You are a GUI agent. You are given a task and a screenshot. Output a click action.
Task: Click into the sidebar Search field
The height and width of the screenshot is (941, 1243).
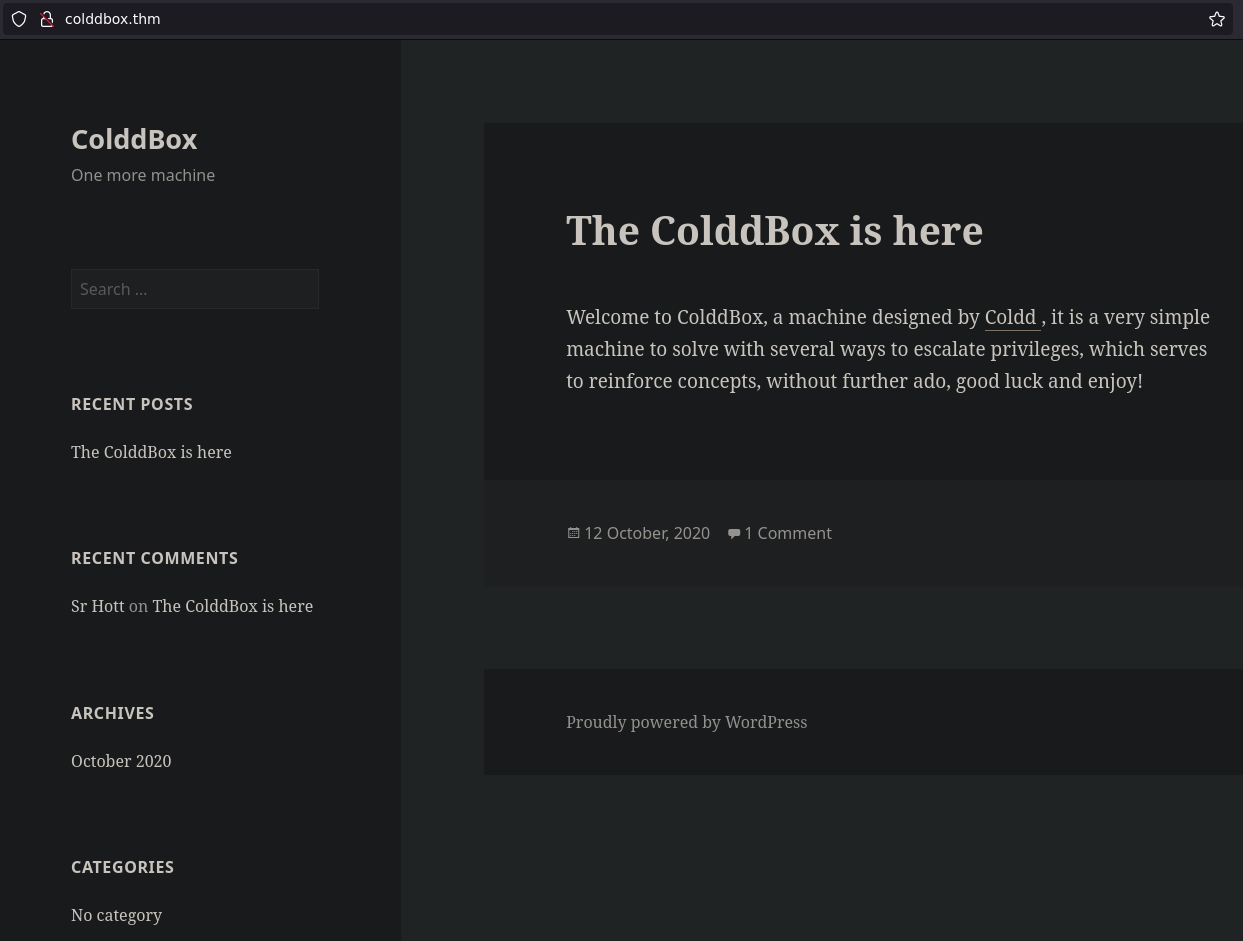pyautogui.click(x=194, y=289)
